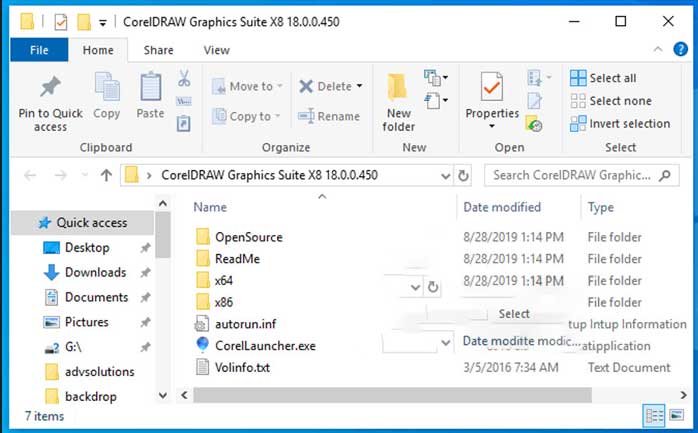Open Documents in navigation pane
Viewport: 698px width, 433px height.
pos(96,297)
